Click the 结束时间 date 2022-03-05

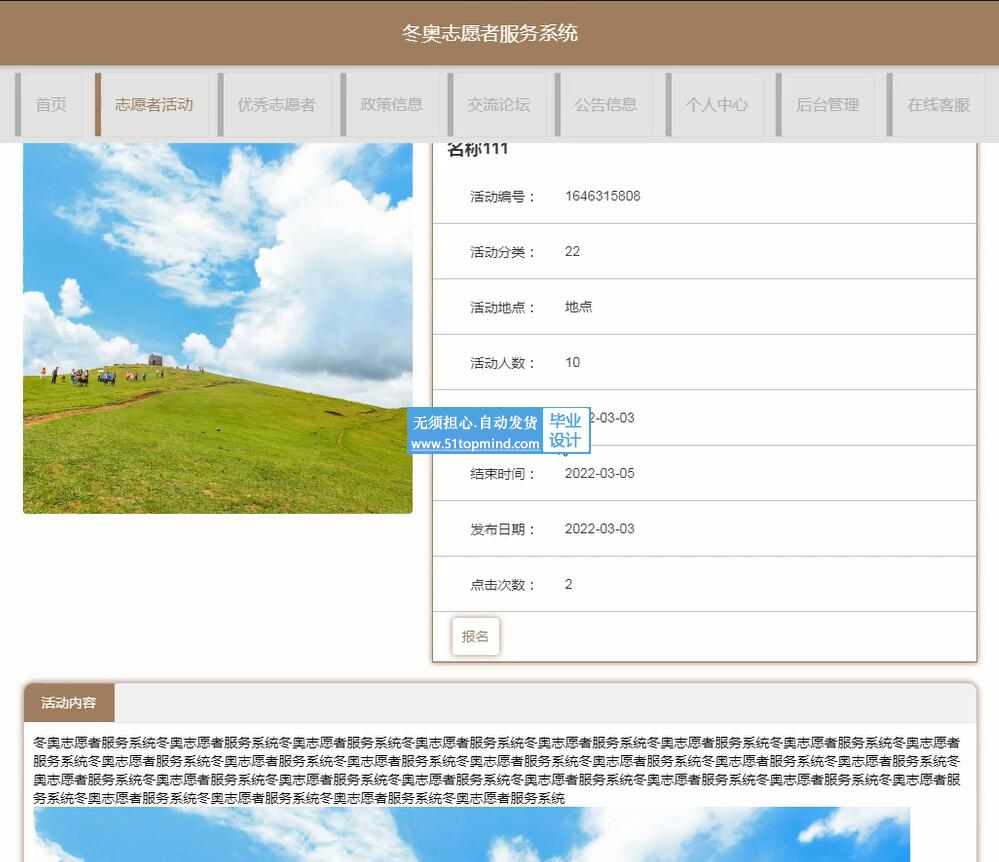(x=600, y=473)
